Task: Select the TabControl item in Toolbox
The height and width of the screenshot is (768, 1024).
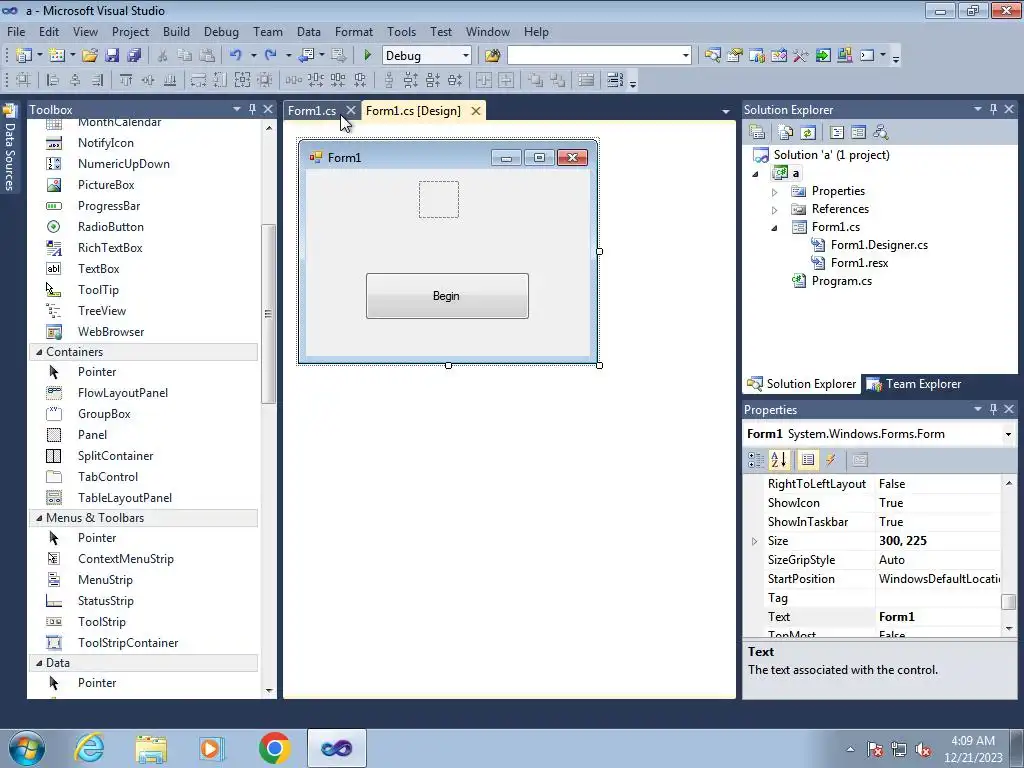Action: click(108, 477)
